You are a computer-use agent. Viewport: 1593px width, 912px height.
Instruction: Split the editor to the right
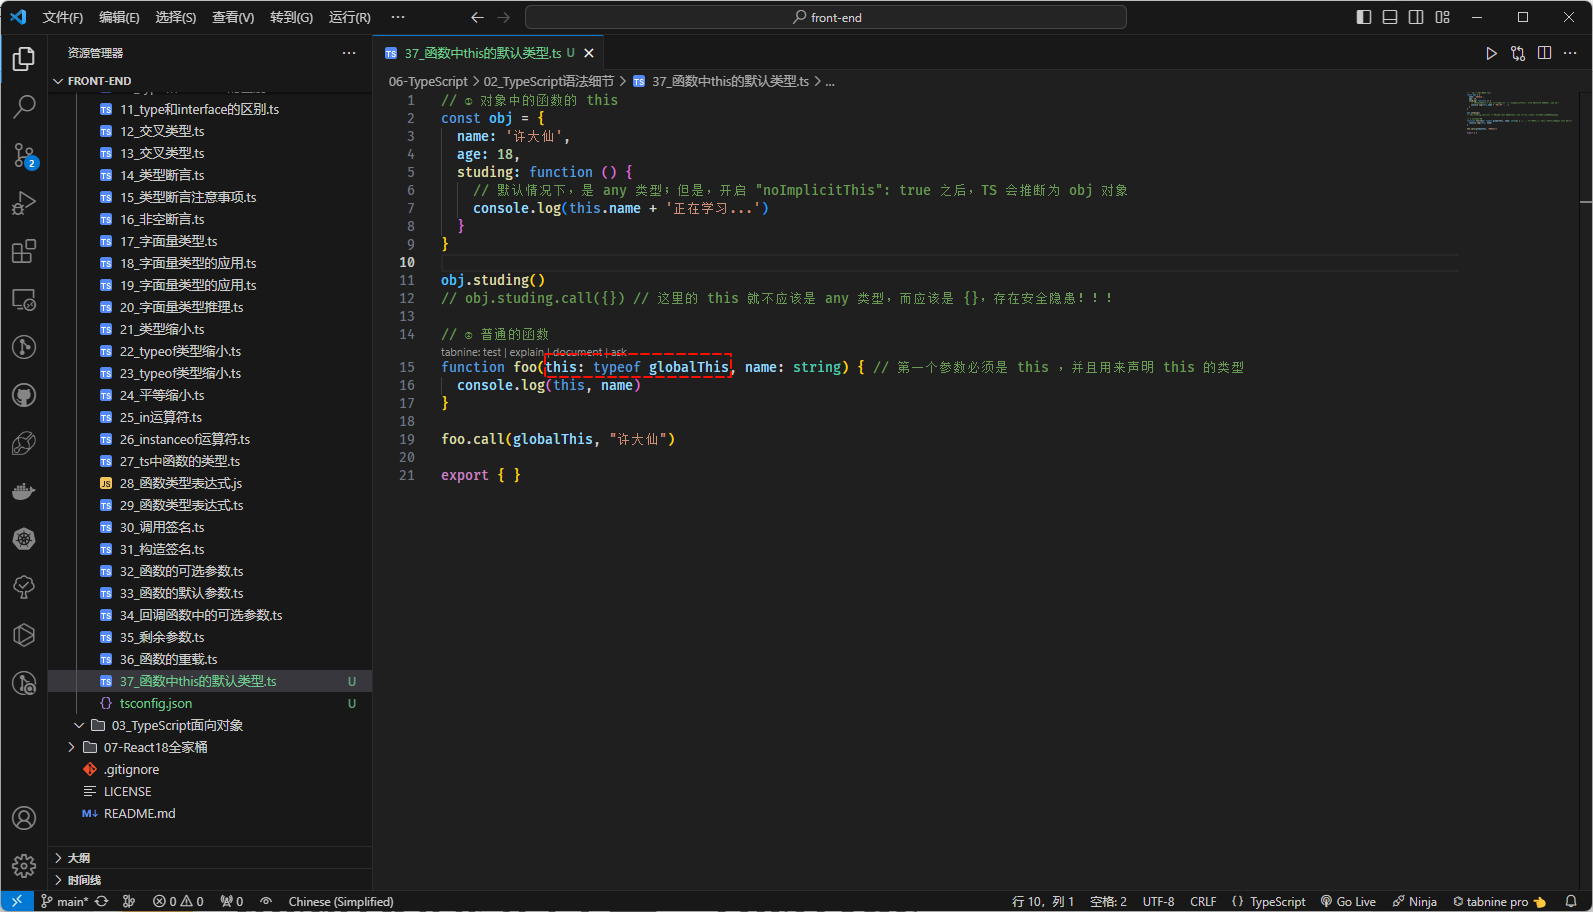1544,53
